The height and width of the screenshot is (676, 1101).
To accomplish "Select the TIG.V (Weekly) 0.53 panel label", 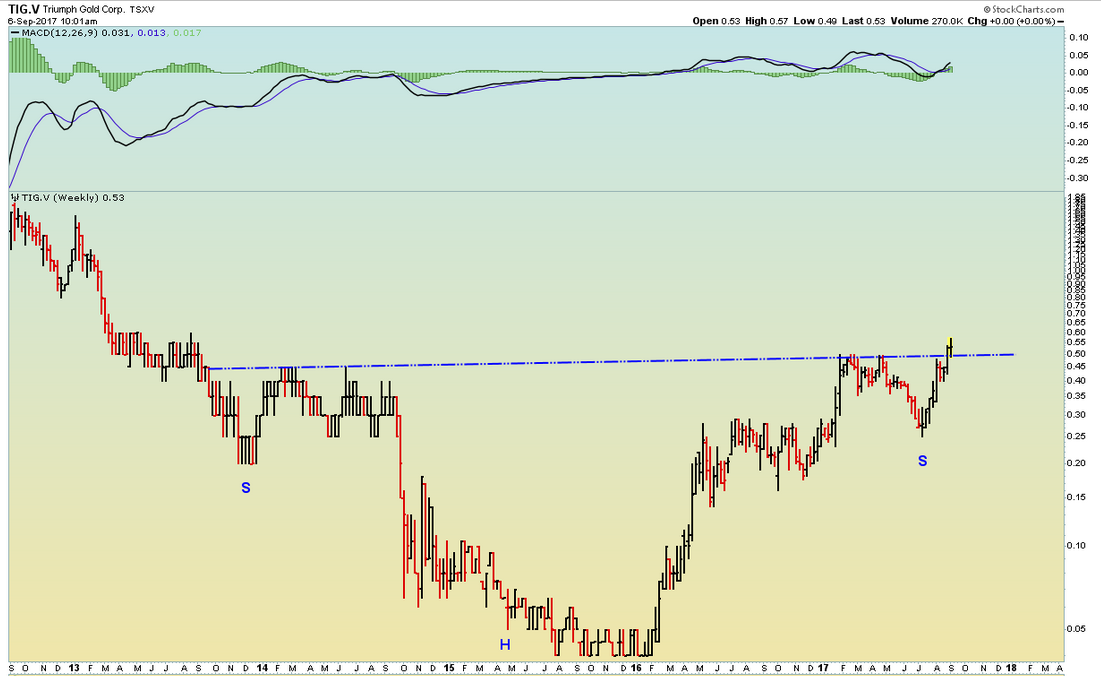I will point(73,198).
